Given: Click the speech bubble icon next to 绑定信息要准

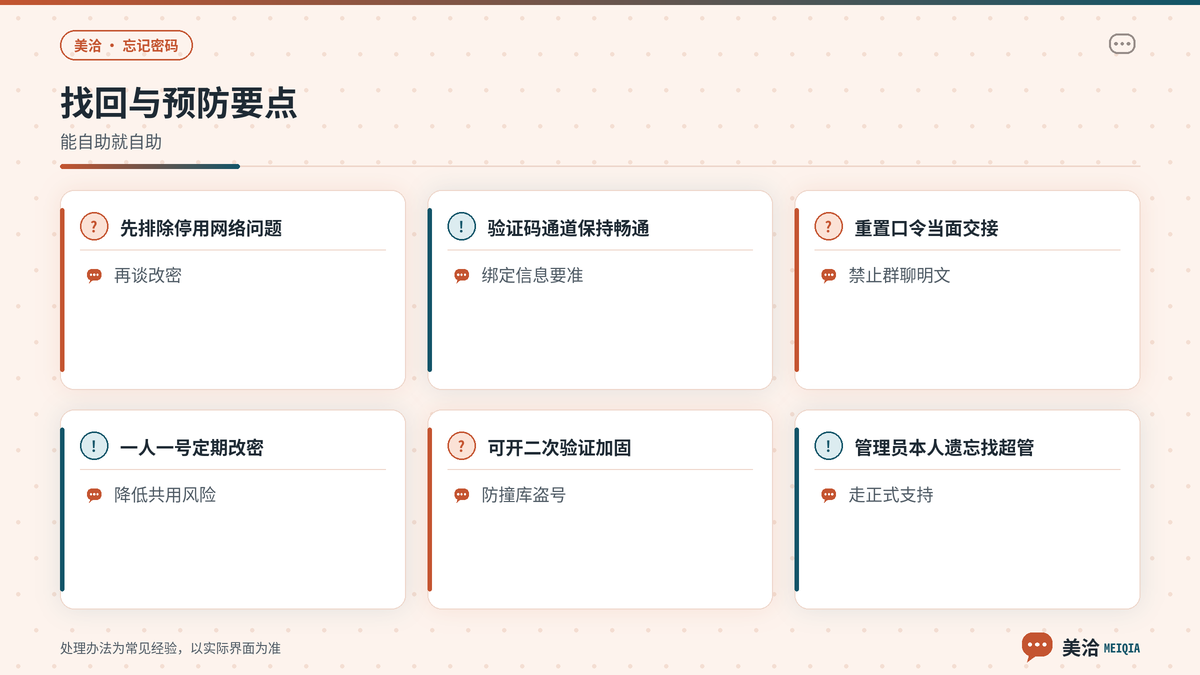Looking at the screenshot, I should pos(461,276).
